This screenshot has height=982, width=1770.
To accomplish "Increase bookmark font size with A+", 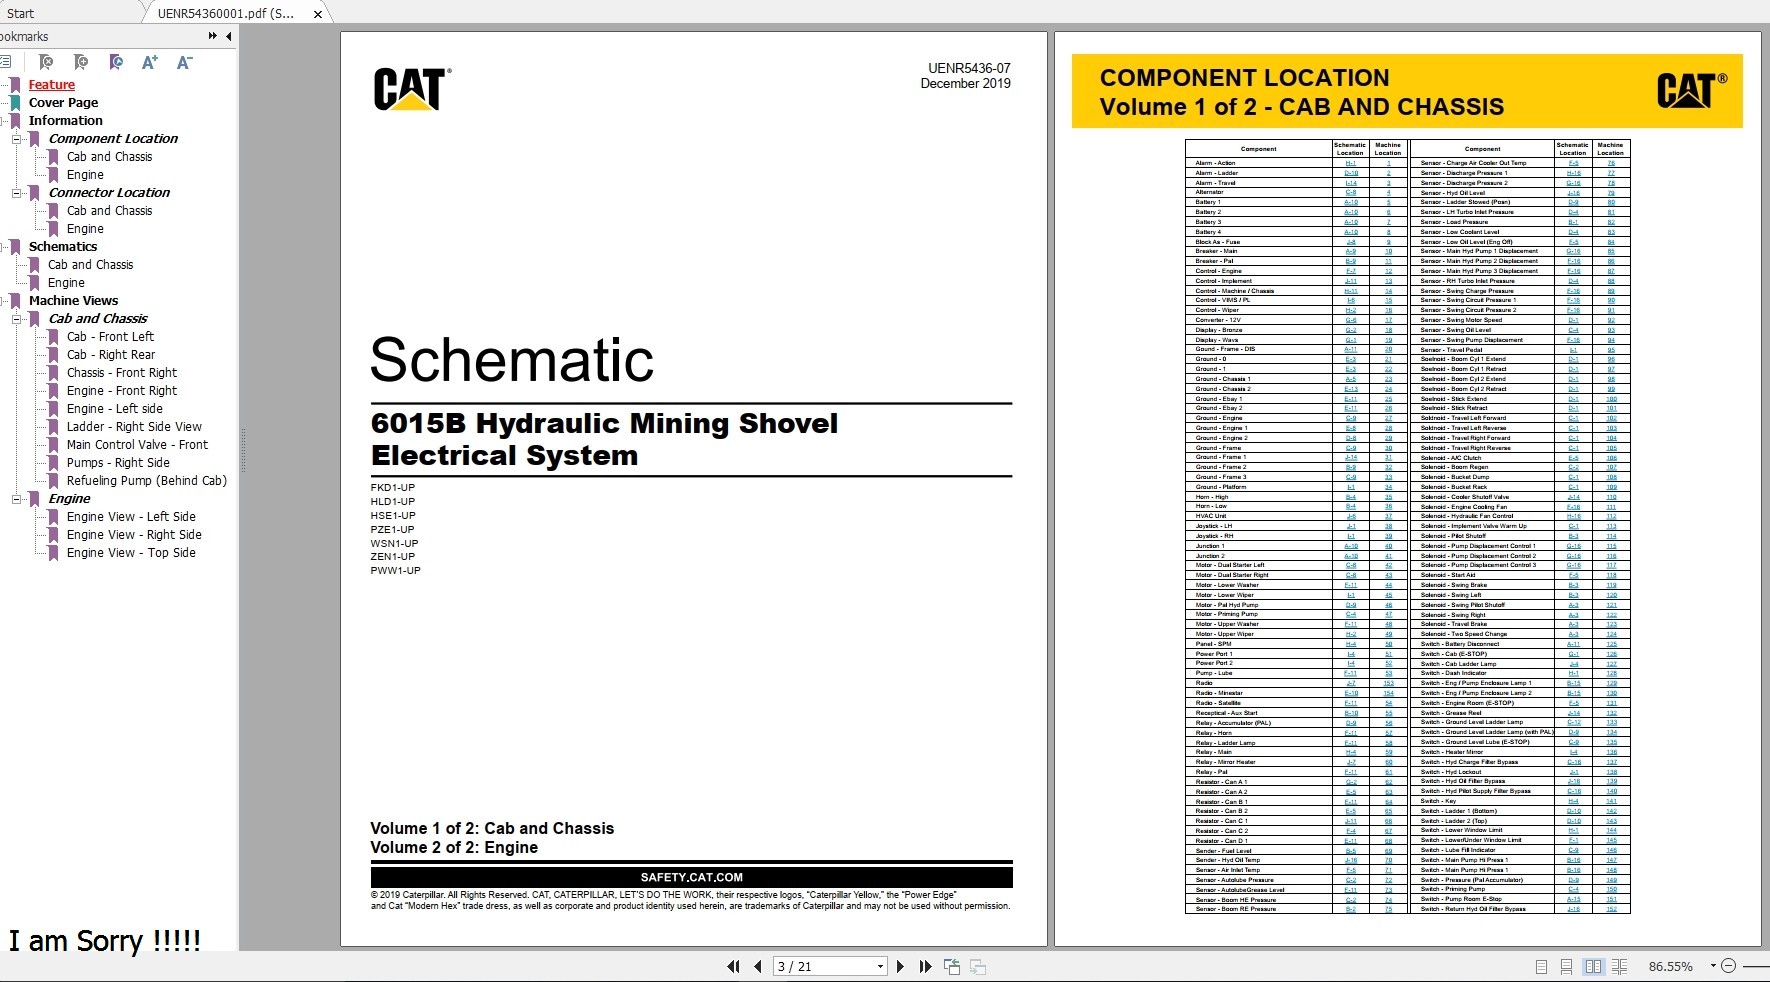I will [150, 62].
